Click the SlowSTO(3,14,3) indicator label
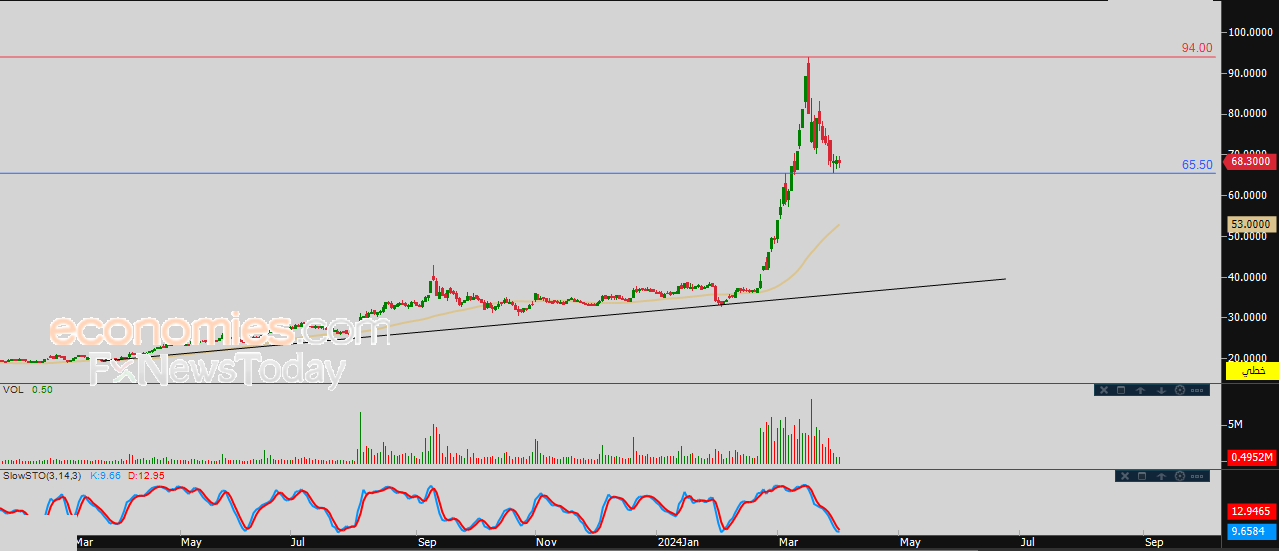The height and width of the screenshot is (551, 1279). pyautogui.click(x=43, y=476)
